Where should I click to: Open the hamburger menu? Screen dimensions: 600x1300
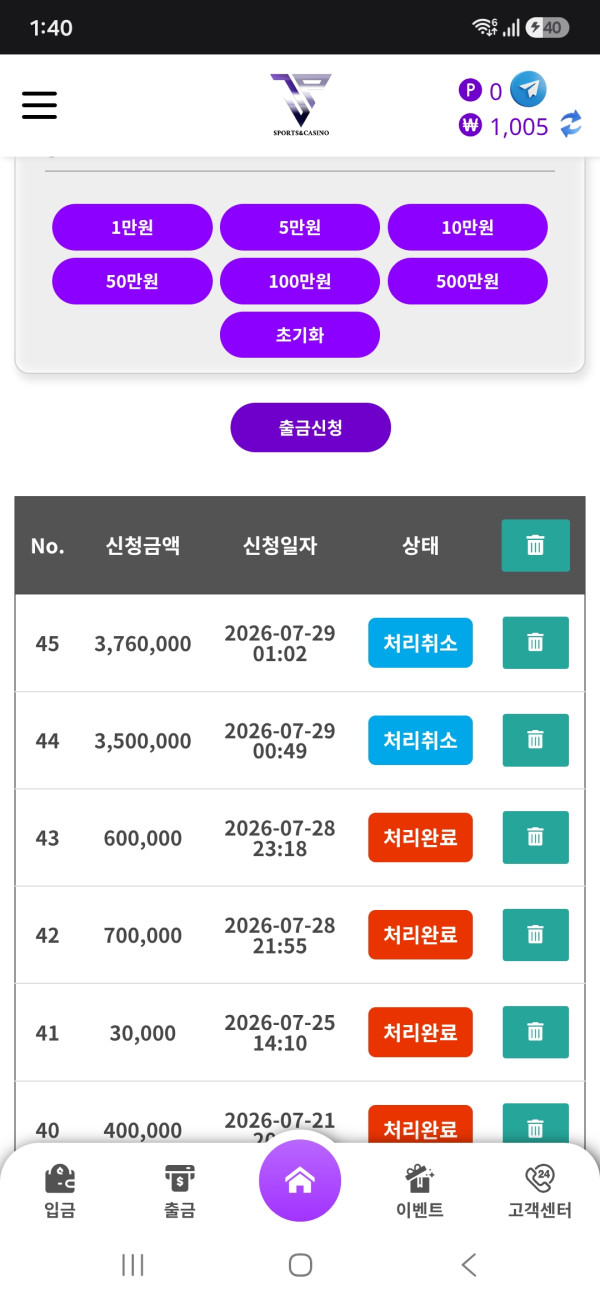[x=40, y=105]
